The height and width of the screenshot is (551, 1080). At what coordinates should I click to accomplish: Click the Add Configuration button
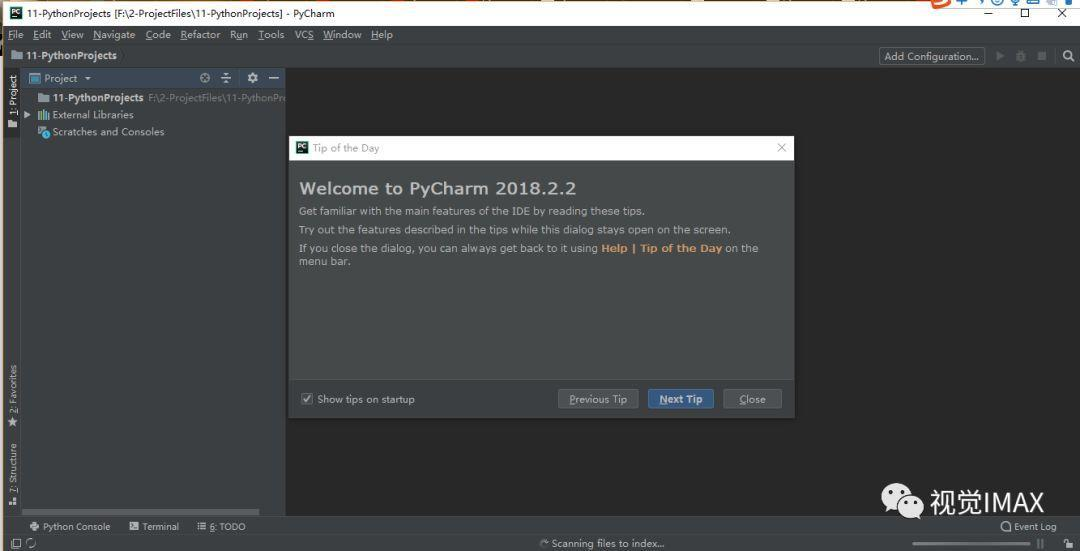[931, 56]
